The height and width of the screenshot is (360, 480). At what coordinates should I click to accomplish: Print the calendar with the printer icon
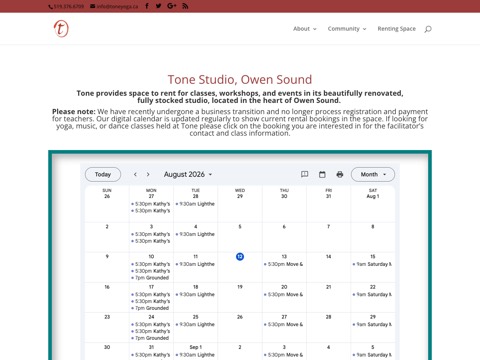pos(340,174)
